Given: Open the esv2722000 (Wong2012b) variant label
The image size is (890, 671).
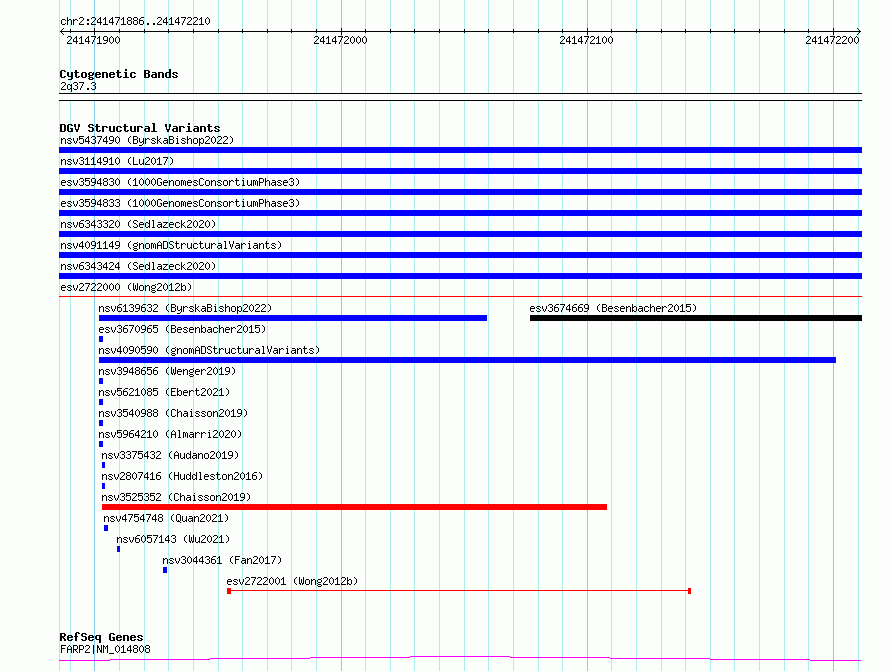Looking at the screenshot, I should point(125,288).
